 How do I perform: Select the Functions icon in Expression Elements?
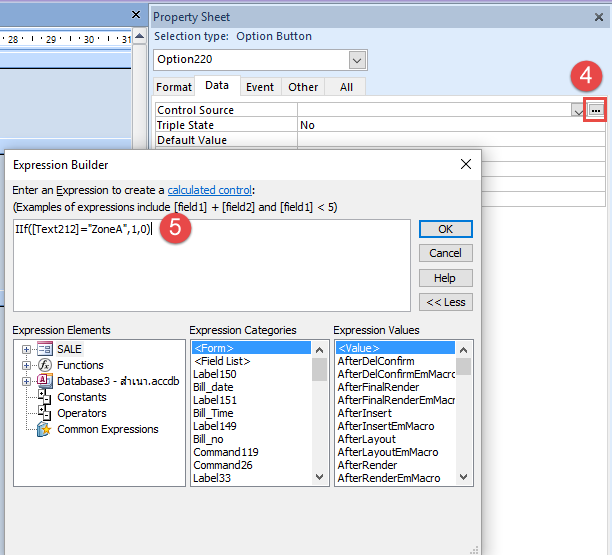(44, 365)
